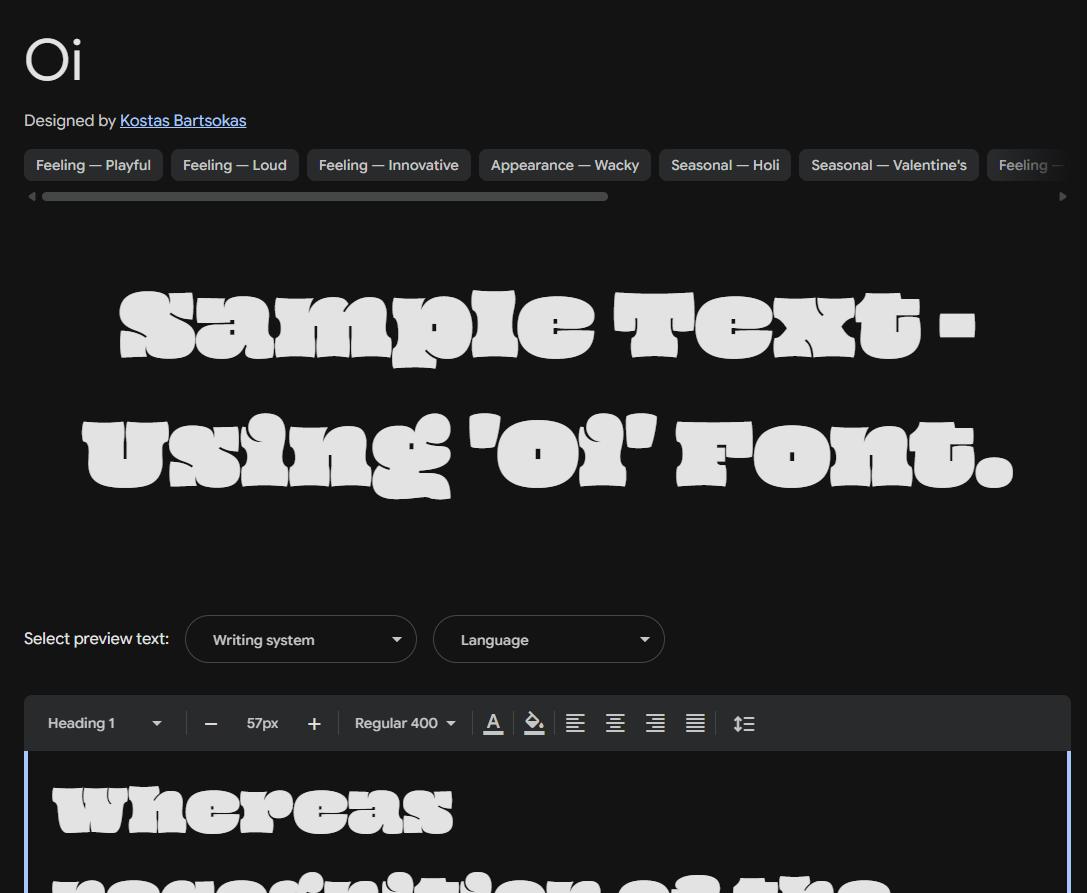Expand the Writing system dropdown
Viewport: 1087px width, 893px height.
[301, 639]
